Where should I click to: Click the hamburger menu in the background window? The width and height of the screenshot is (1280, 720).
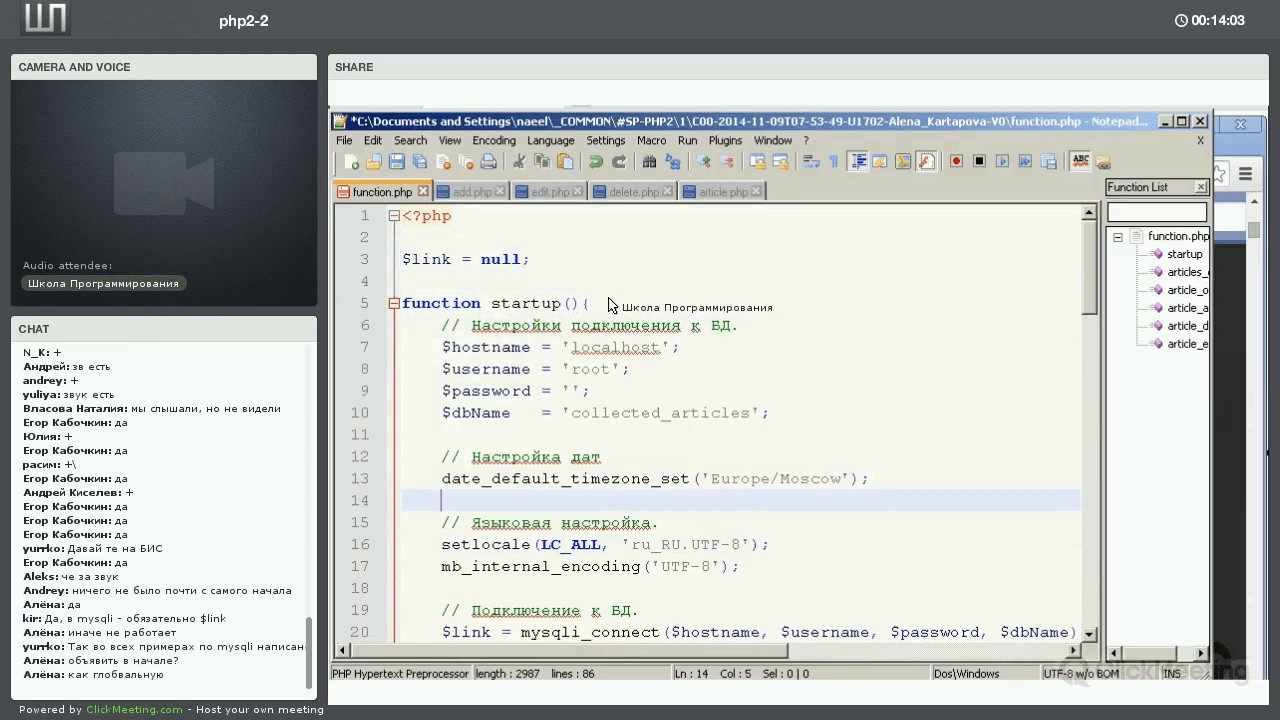pyautogui.click(x=1245, y=174)
